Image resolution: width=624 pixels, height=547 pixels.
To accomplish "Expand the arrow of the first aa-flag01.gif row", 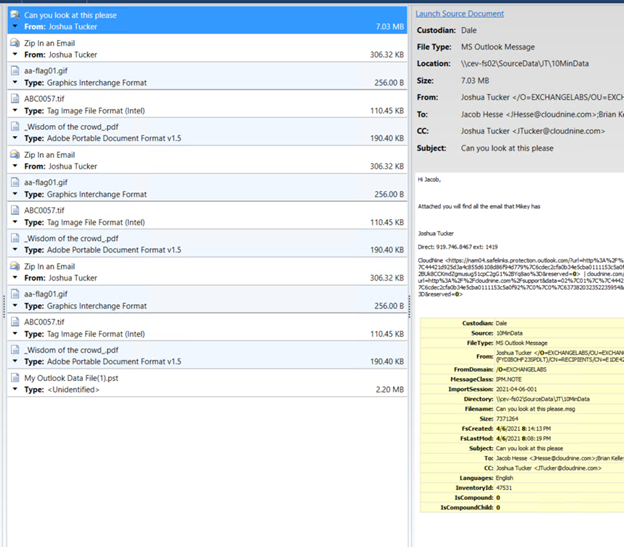I will coord(15,82).
